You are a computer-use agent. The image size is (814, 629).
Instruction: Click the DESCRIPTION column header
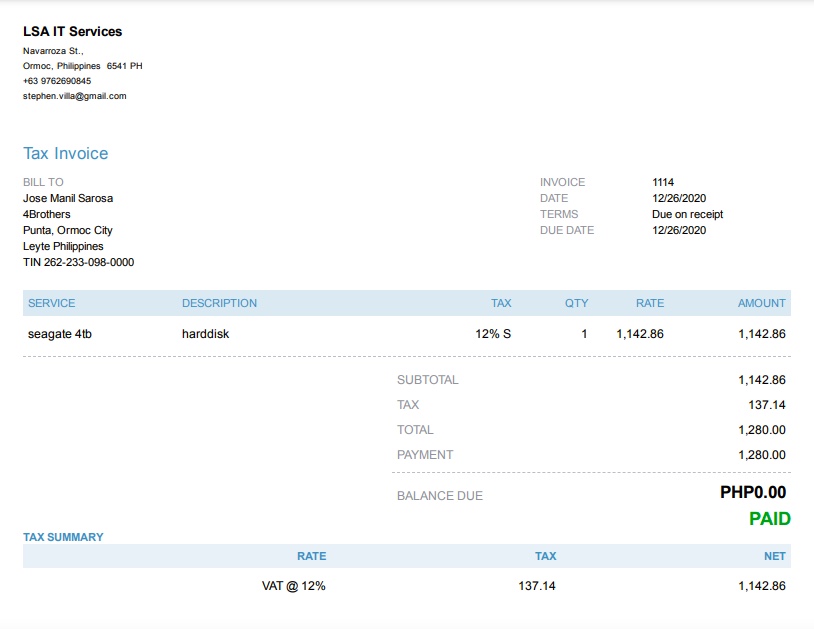click(219, 303)
